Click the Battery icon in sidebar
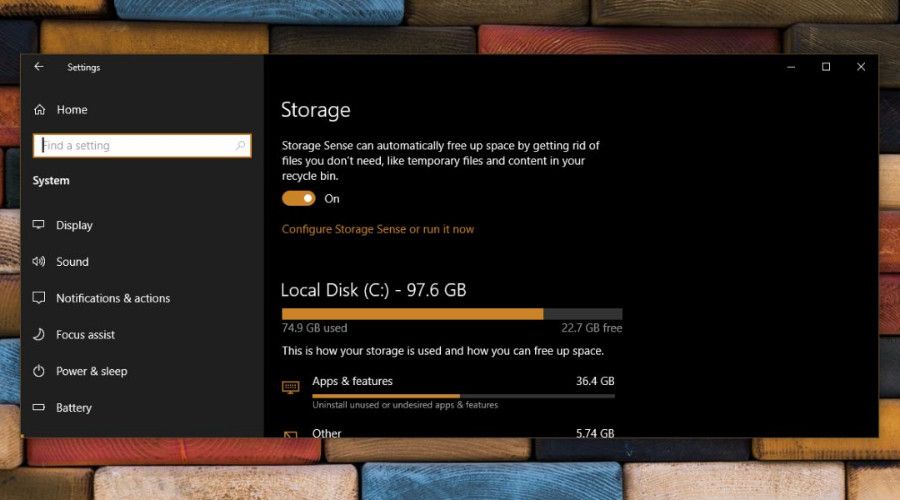This screenshot has width=900, height=500. pos(39,408)
